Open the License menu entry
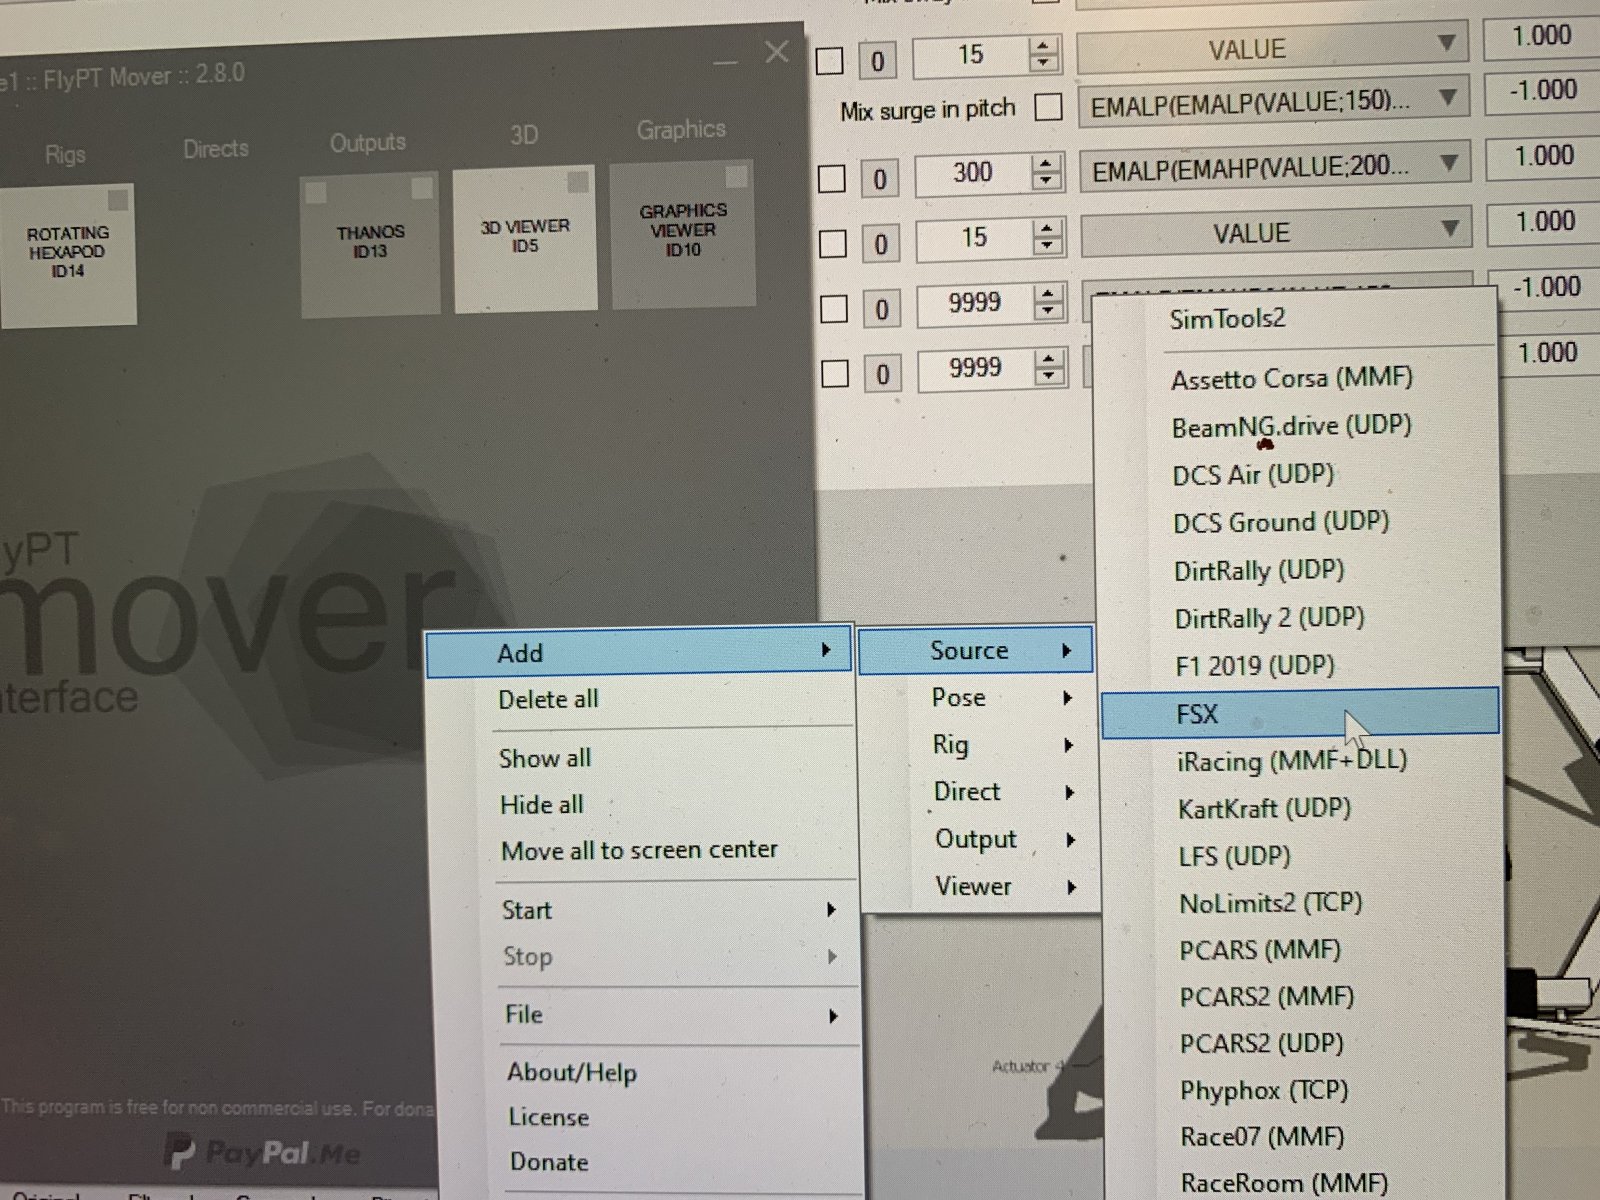 pos(549,1117)
